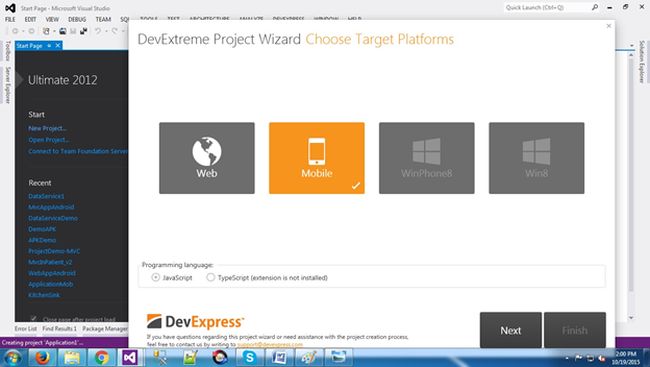Click the DevExpress logo
The height and width of the screenshot is (367, 650).
click(x=195, y=321)
